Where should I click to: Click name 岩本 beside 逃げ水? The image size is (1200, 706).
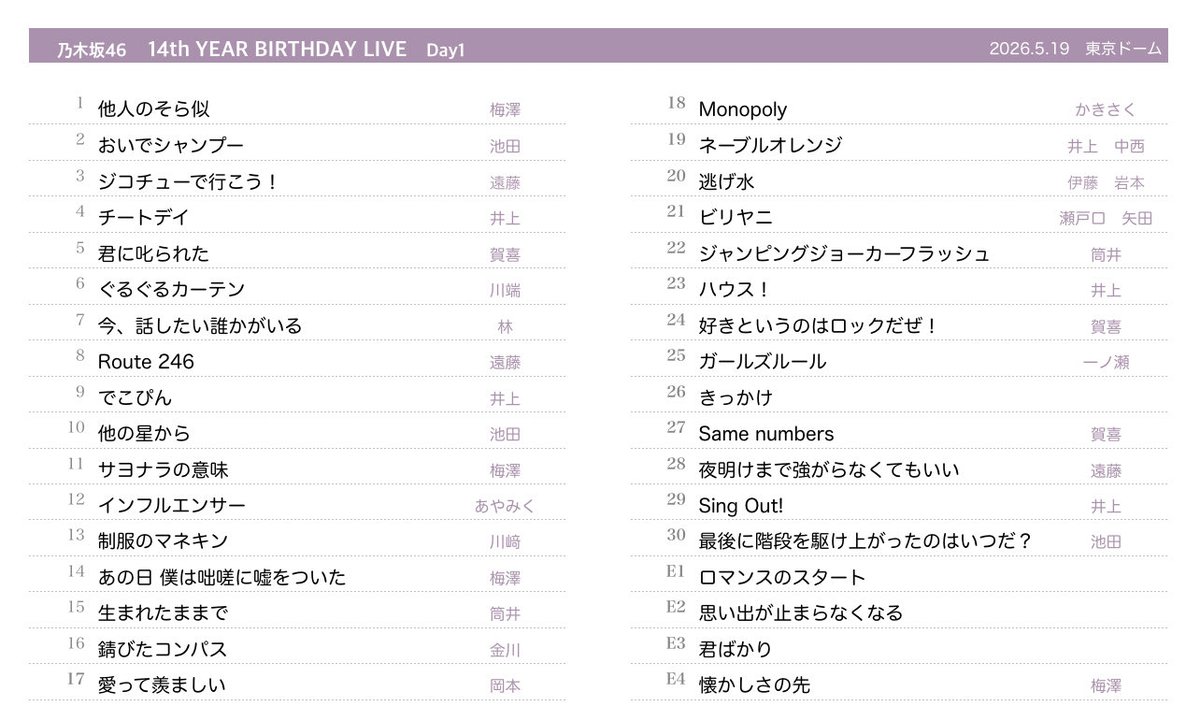[1129, 182]
